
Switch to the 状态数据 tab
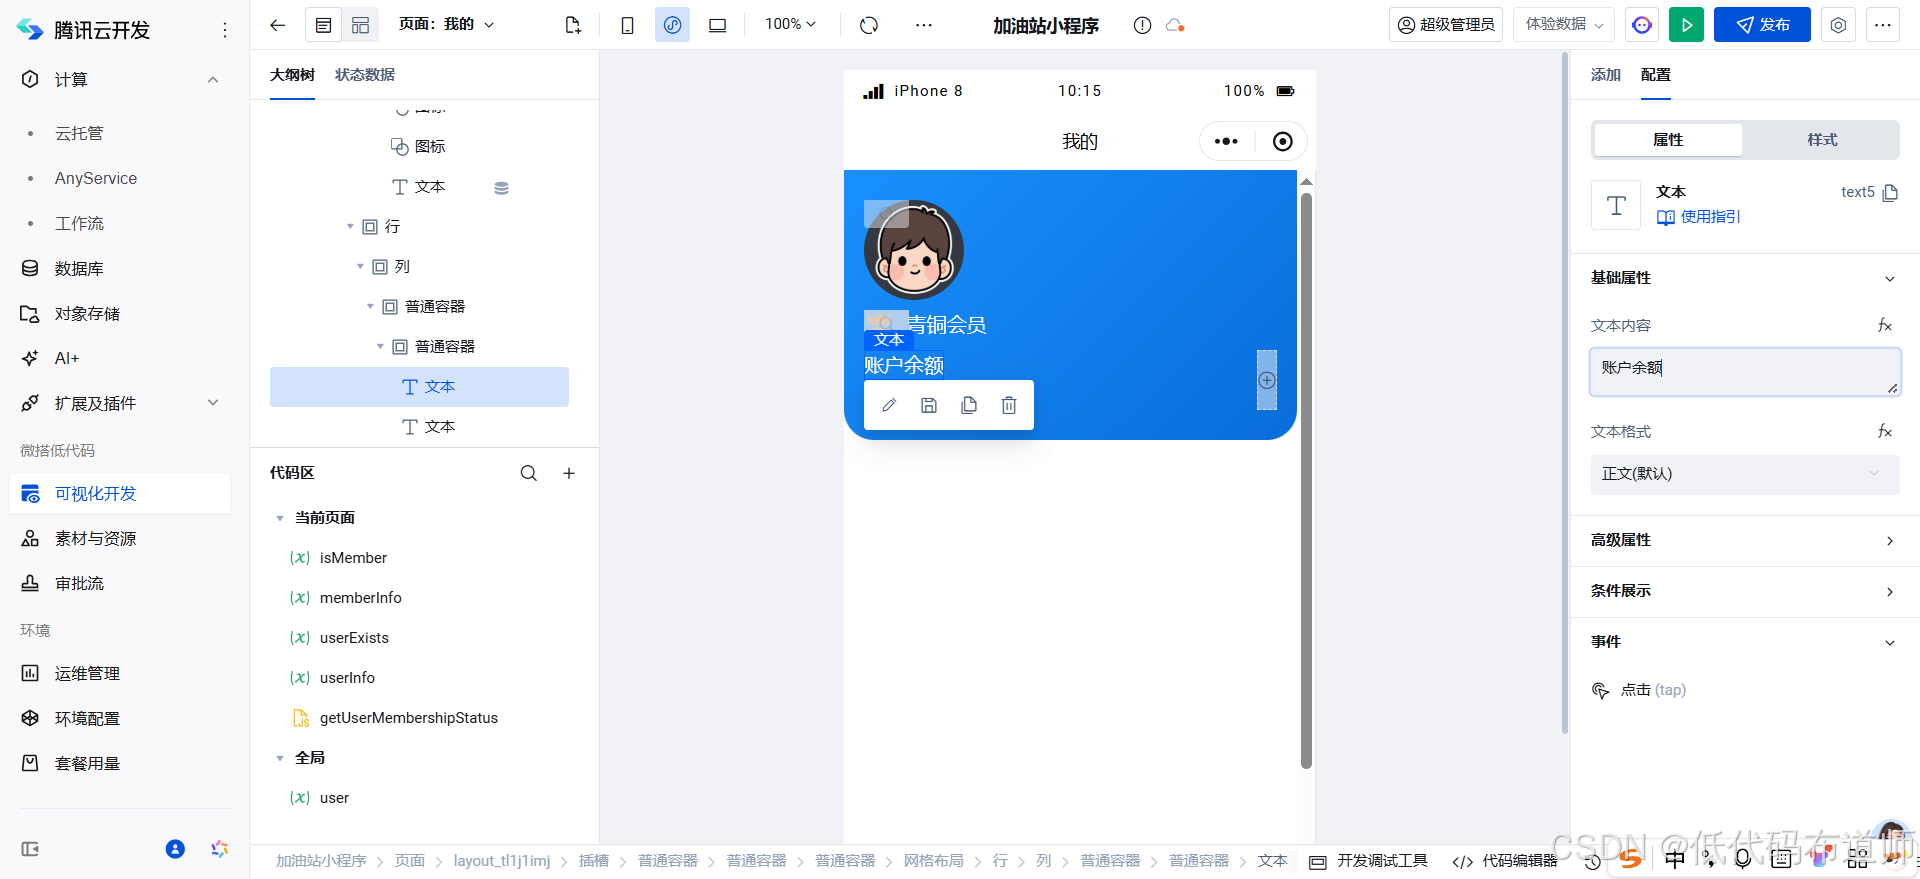point(364,75)
